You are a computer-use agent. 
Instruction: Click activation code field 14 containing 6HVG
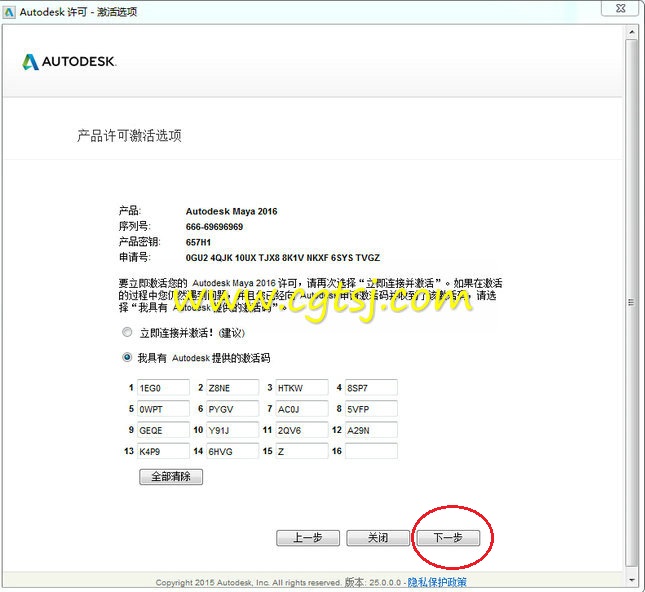click(232, 451)
